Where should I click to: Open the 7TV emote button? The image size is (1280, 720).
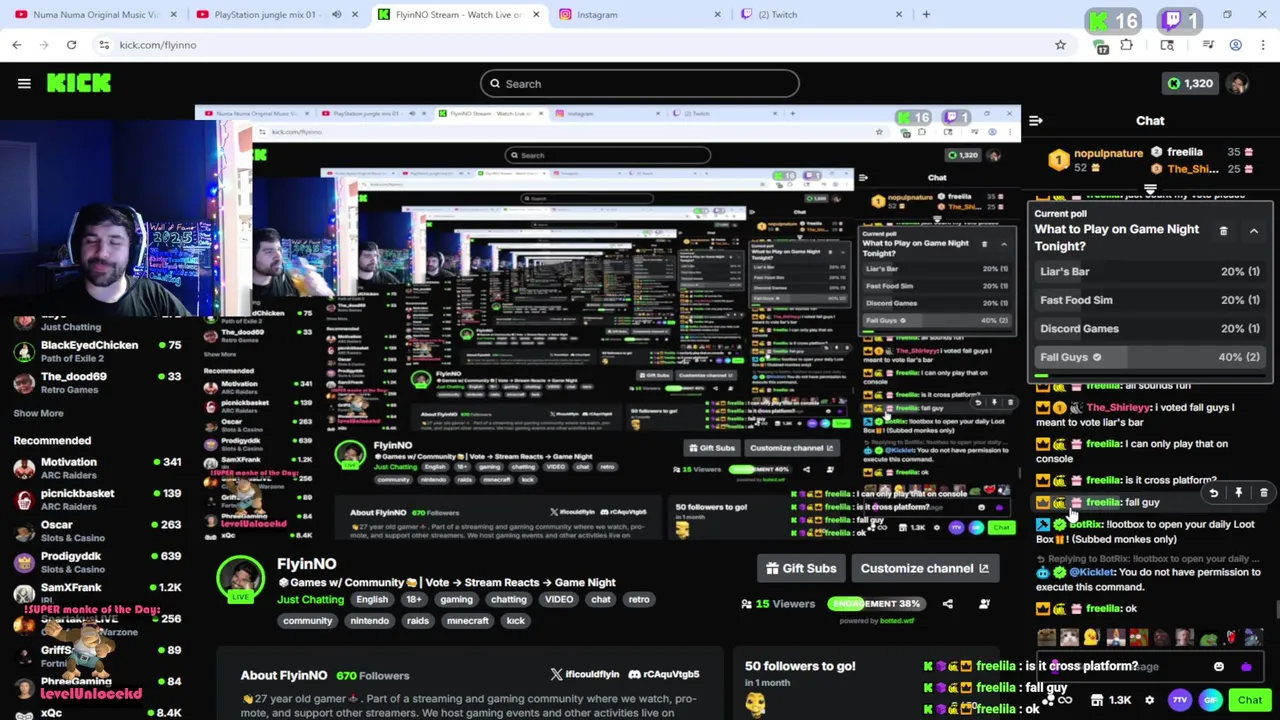[x=1180, y=701]
